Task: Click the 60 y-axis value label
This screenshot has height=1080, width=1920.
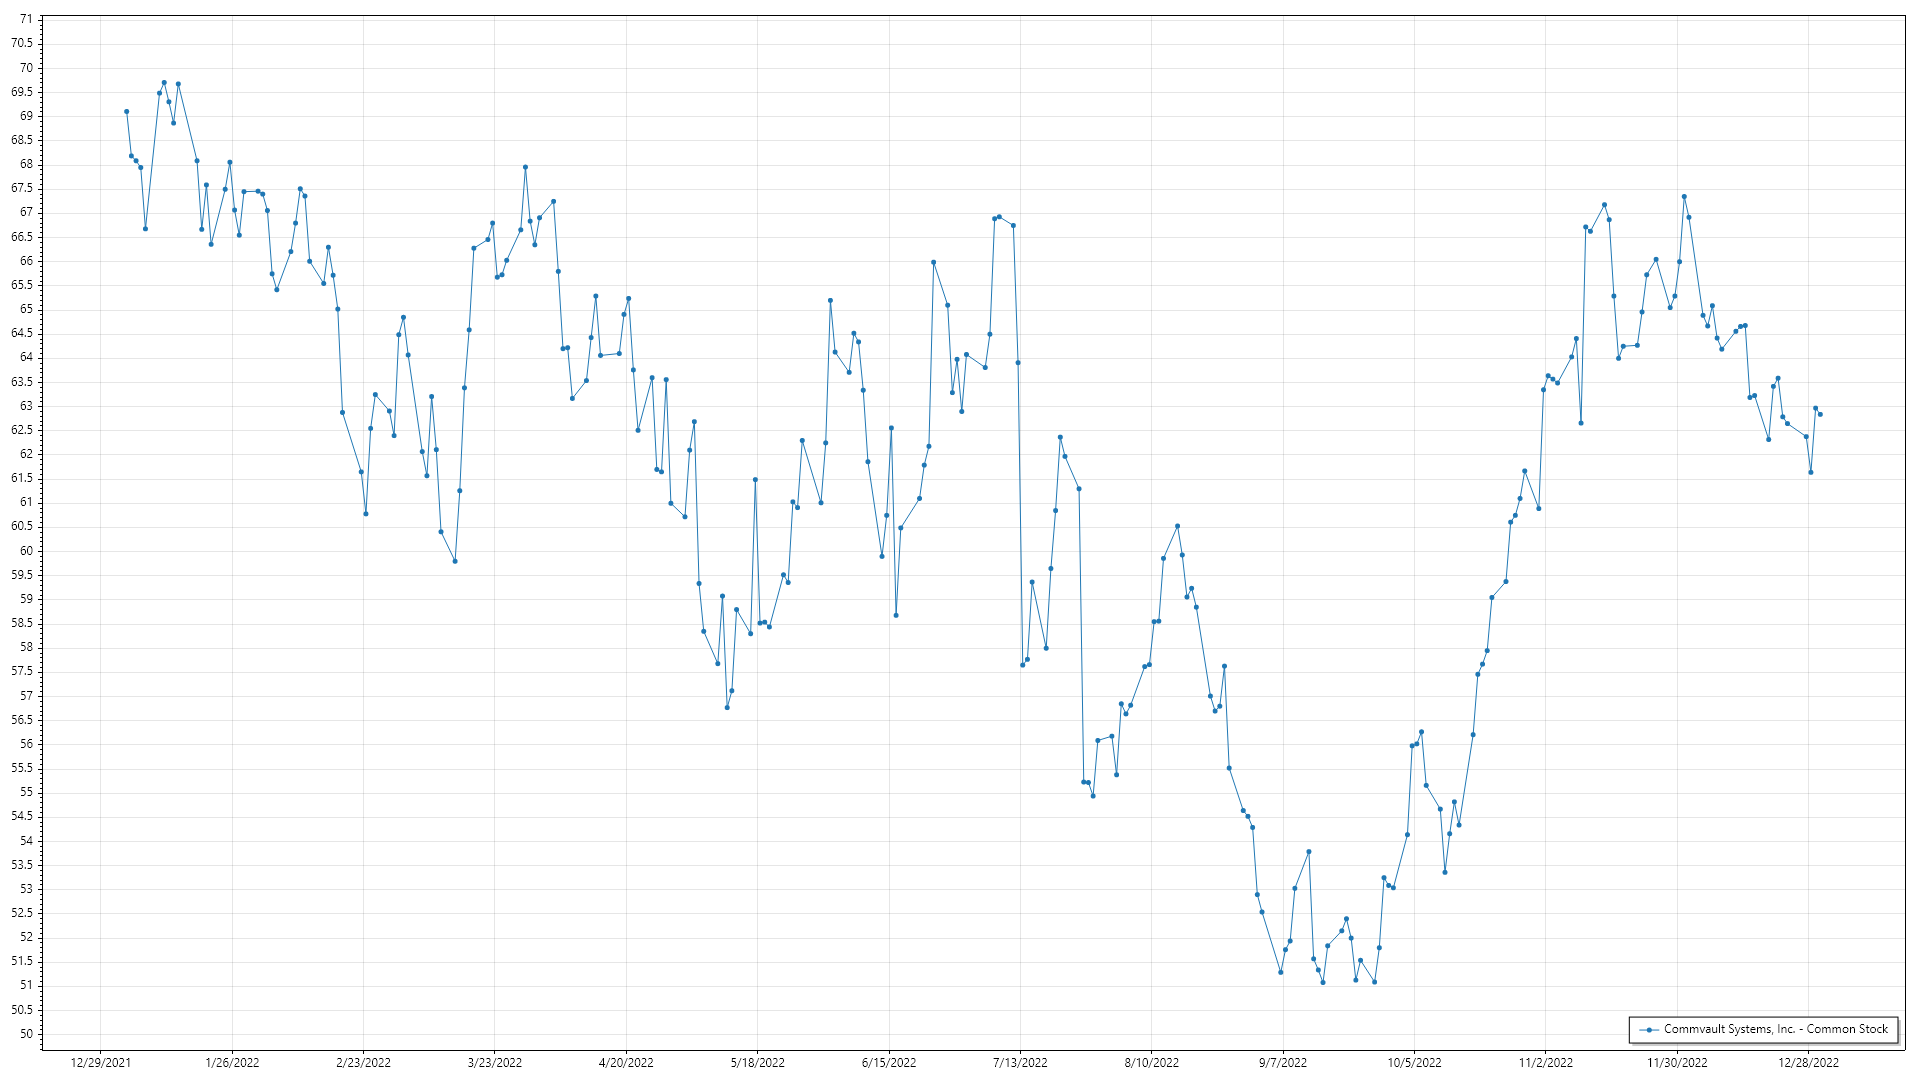Action: (x=26, y=551)
